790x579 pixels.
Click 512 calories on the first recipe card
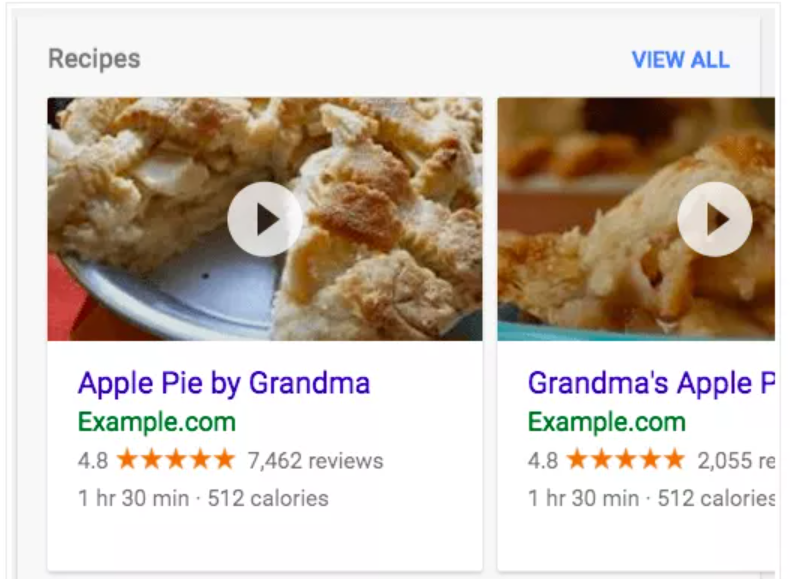click(x=268, y=497)
